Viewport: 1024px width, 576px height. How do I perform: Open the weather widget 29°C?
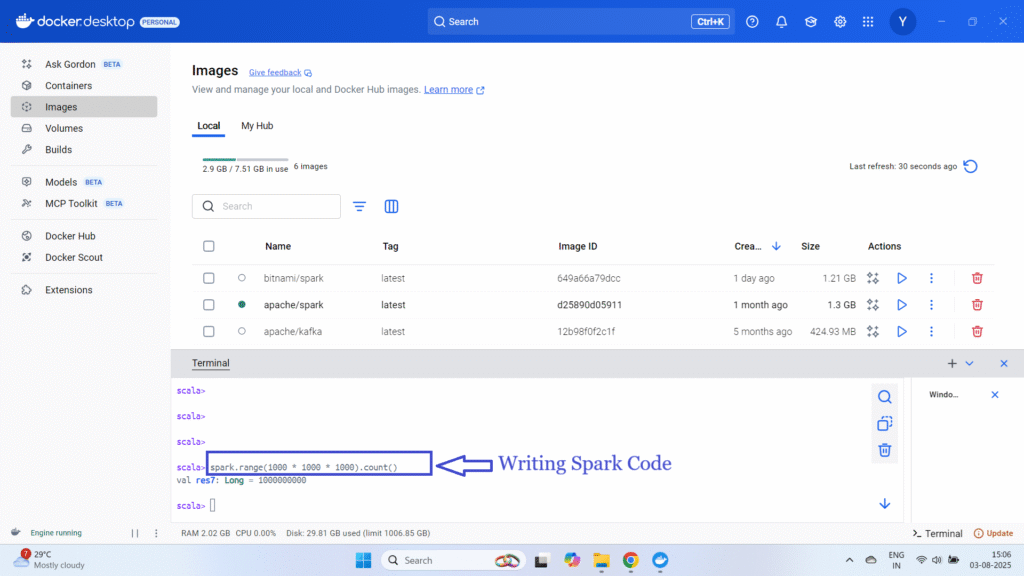pyautogui.click(x=51, y=560)
